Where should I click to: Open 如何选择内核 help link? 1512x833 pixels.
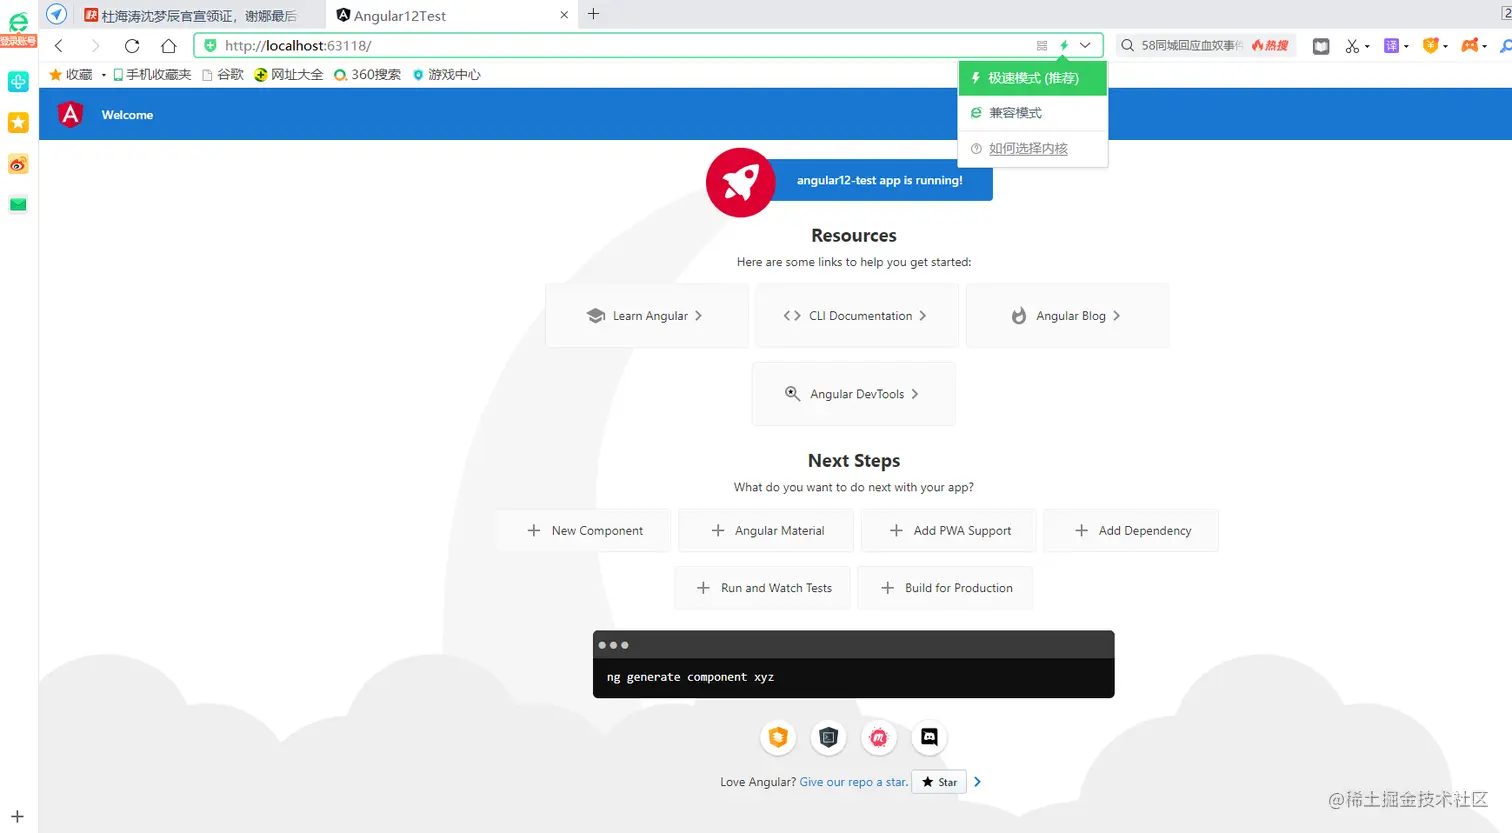click(x=1028, y=148)
